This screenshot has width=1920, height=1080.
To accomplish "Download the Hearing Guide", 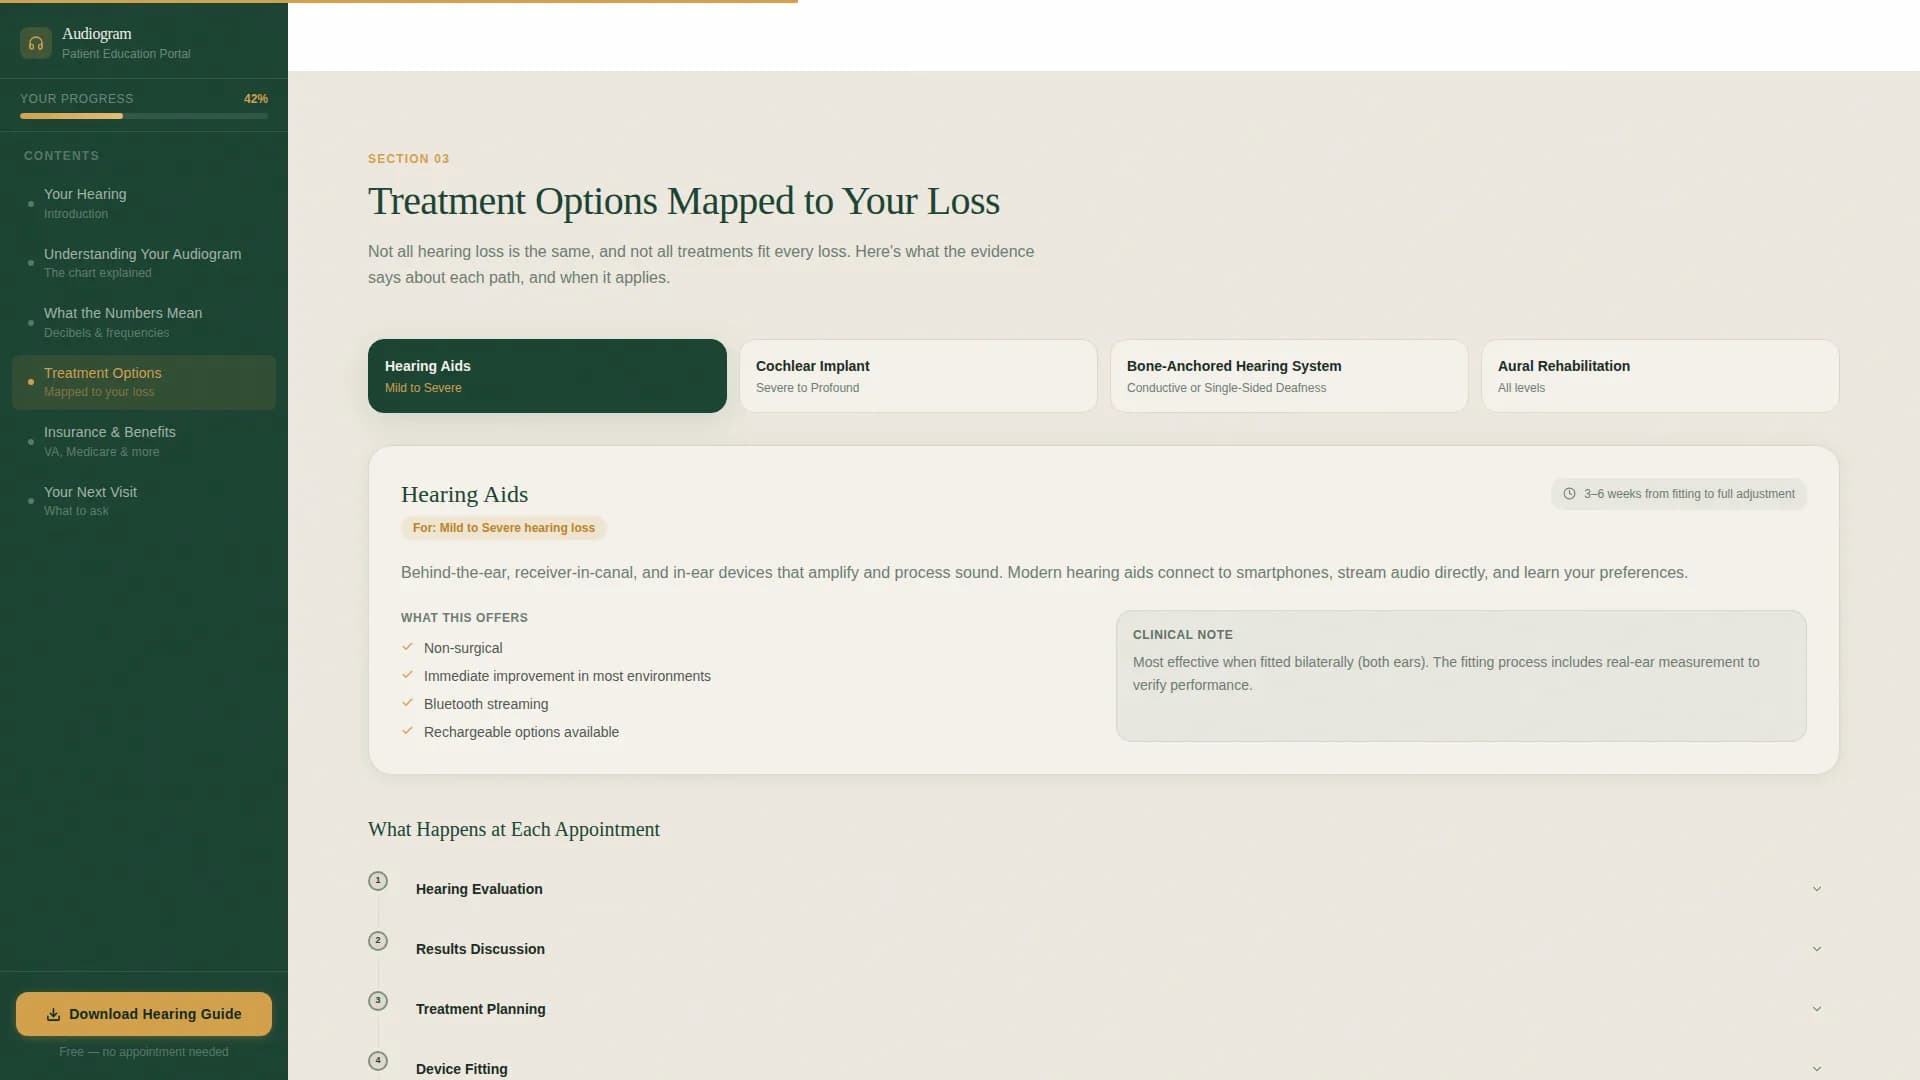I will tap(144, 1014).
